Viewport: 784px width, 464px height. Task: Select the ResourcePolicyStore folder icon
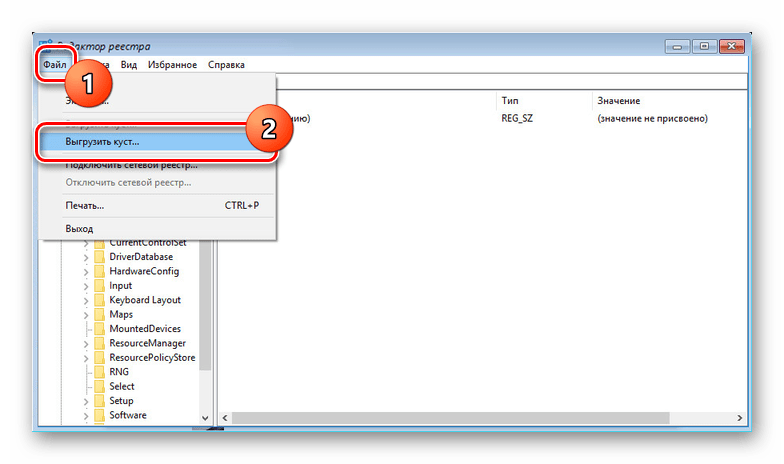(x=100, y=358)
